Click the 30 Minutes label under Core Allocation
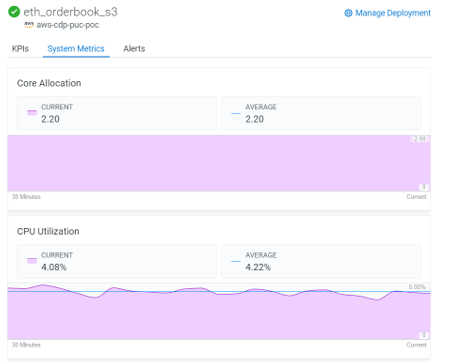Screen dimensions: 460x363 (26, 197)
